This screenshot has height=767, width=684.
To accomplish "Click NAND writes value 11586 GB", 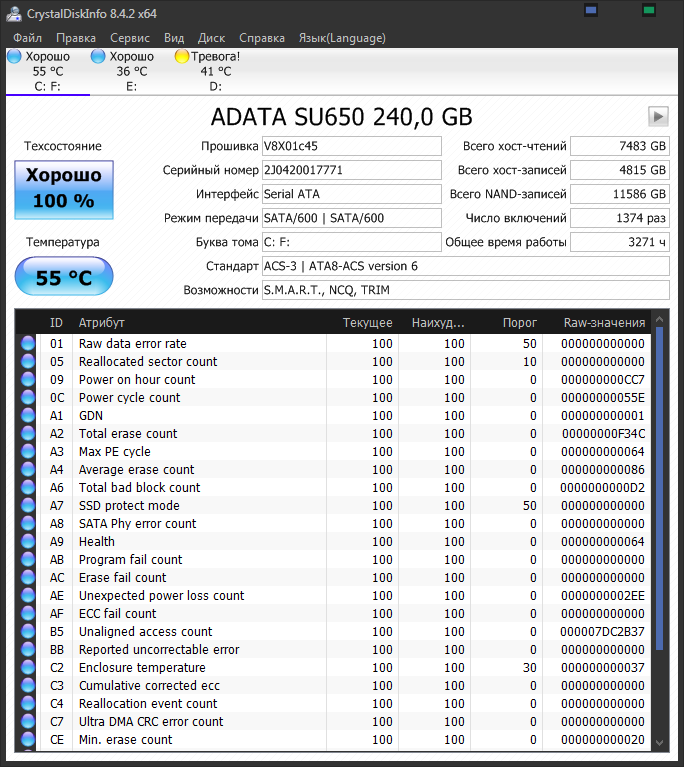I will pyautogui.click(x=620, y=194).
